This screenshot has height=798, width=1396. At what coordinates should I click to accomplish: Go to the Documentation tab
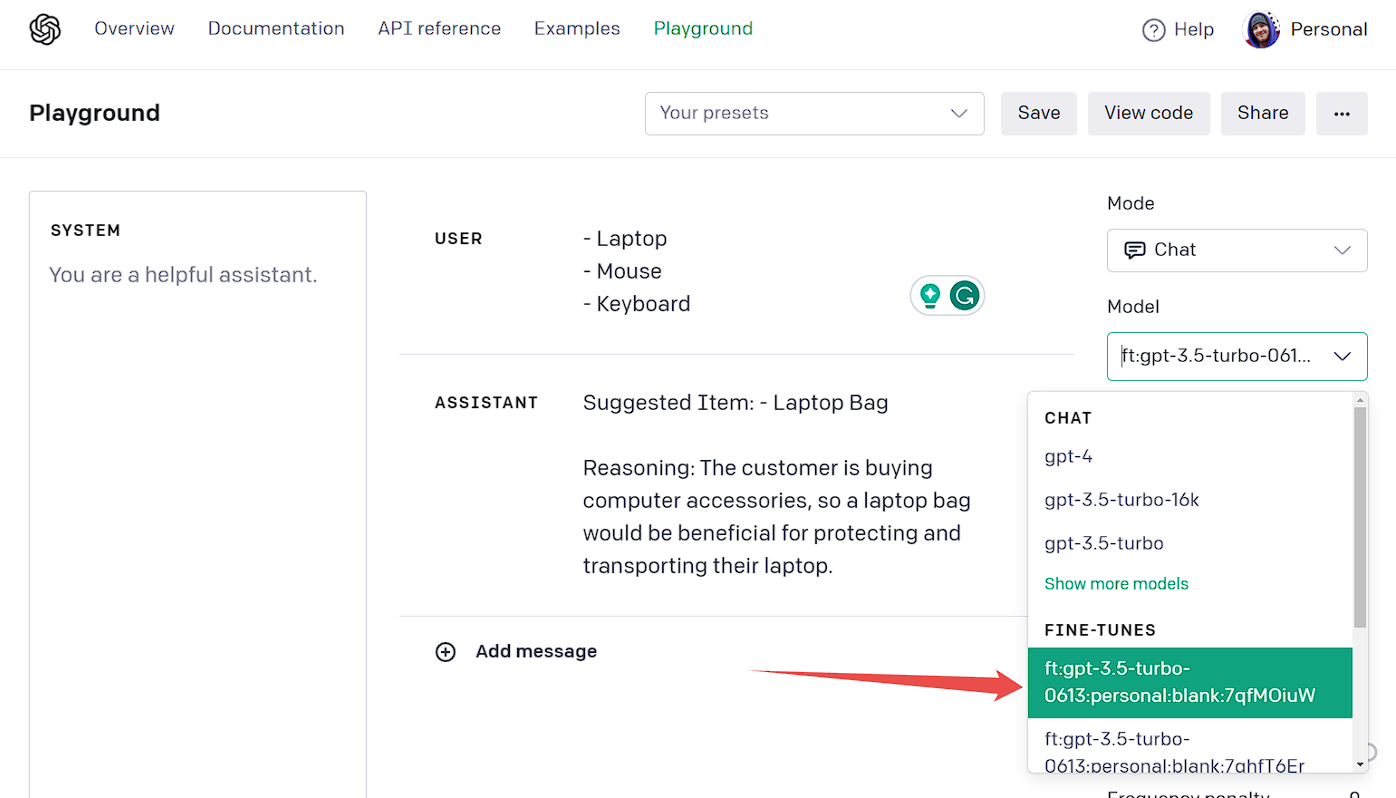[276, 29]
